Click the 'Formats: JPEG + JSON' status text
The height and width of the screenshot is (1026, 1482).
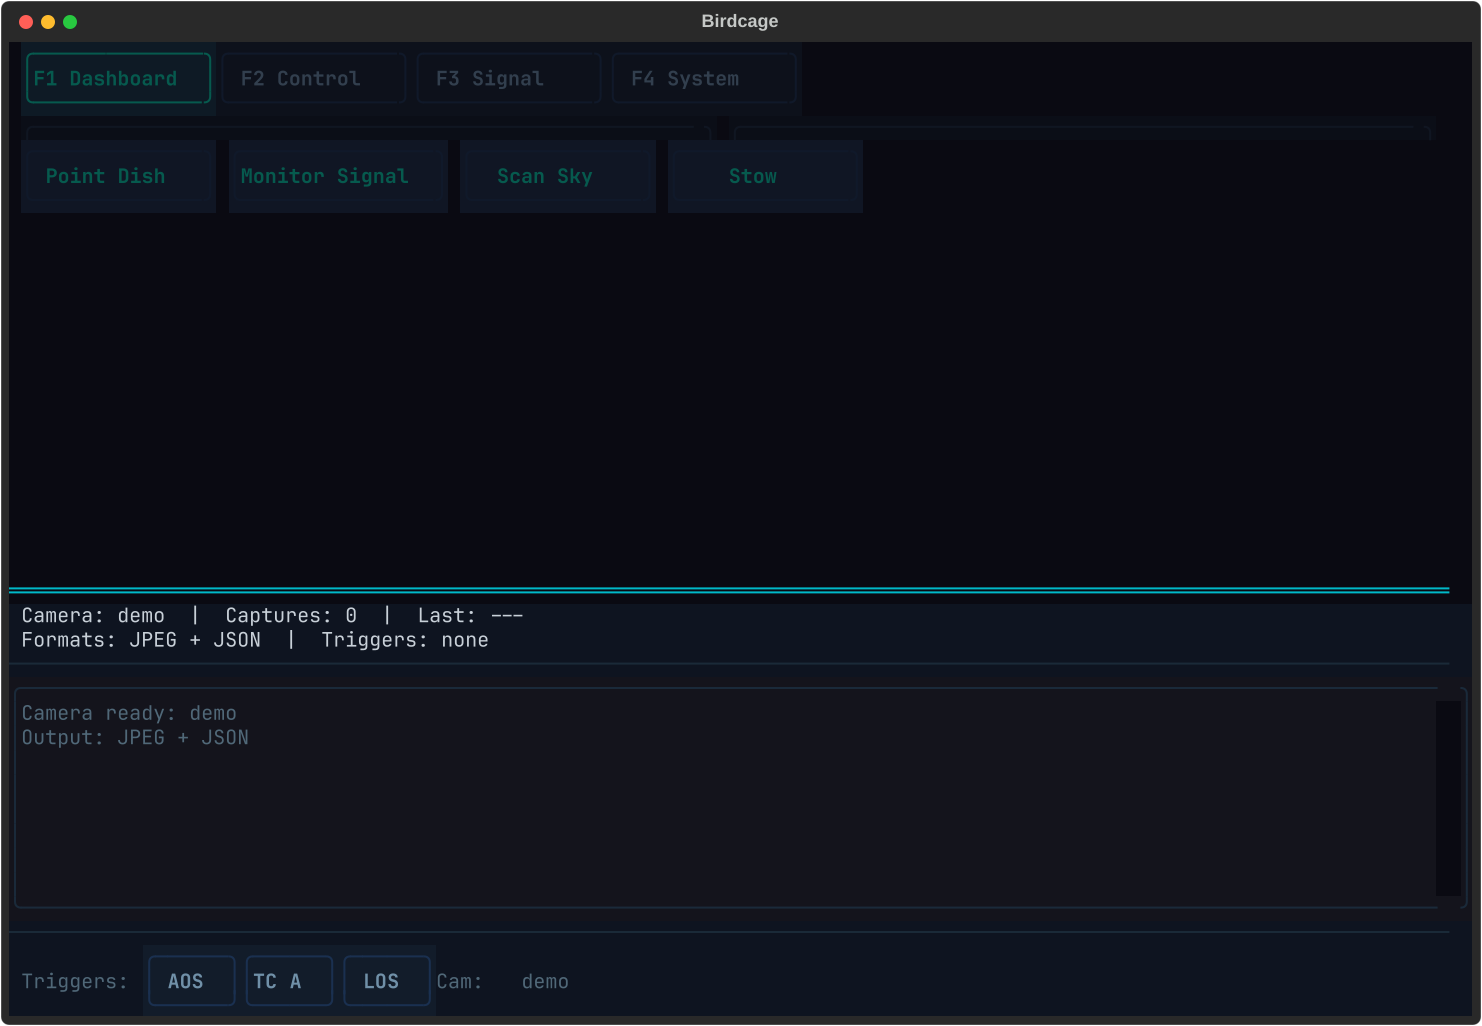pos(141,640)
